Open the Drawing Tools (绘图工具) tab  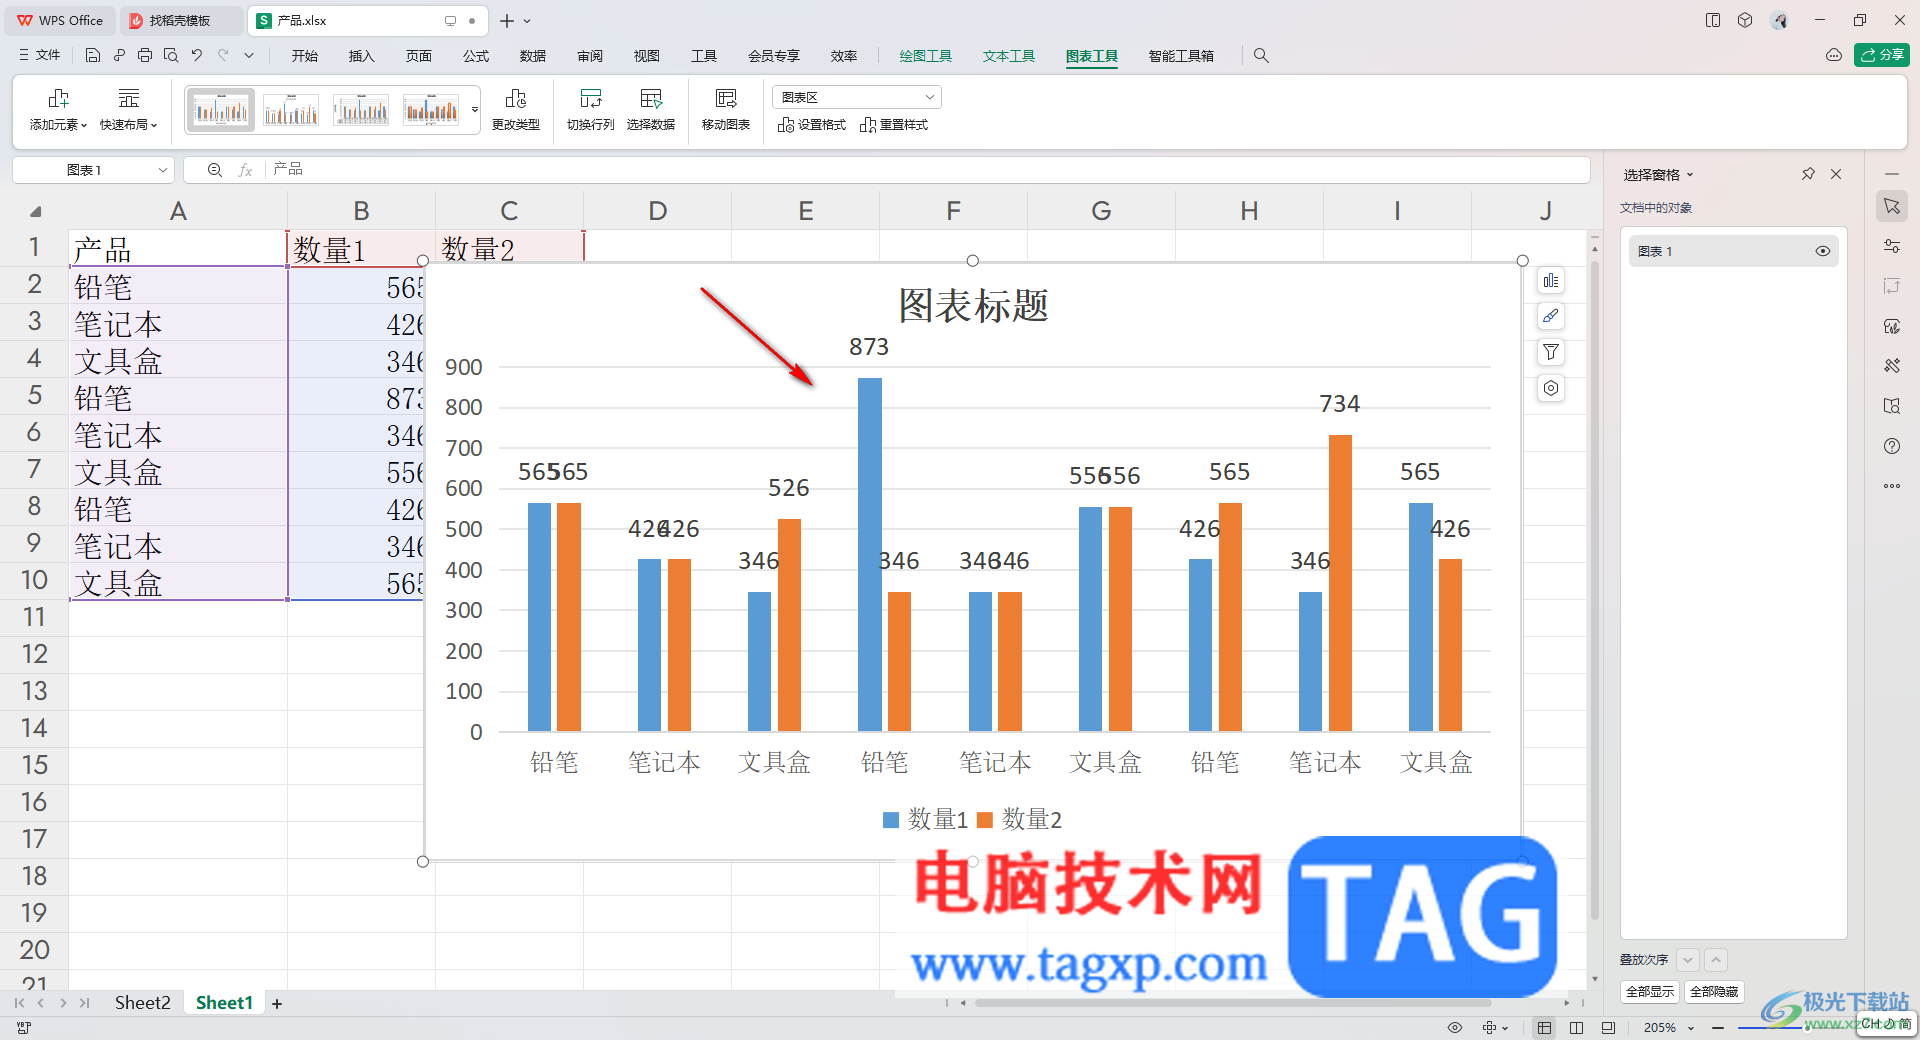(x=925, y=56)
